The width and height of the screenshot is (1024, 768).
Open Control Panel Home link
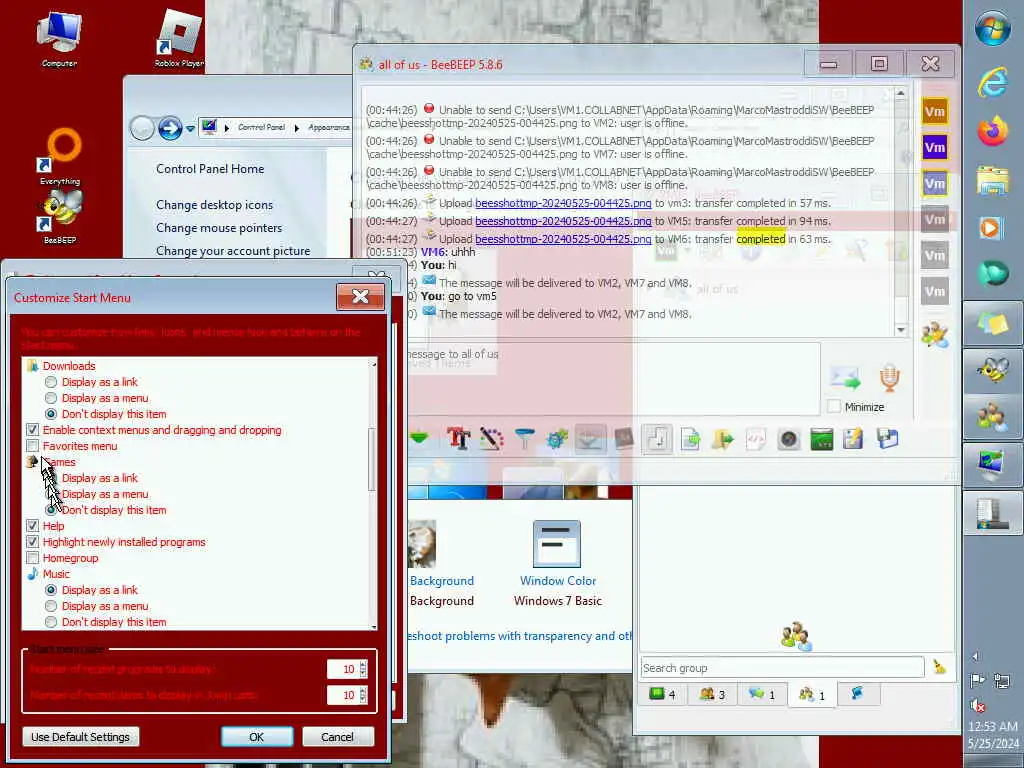[210, 168]
